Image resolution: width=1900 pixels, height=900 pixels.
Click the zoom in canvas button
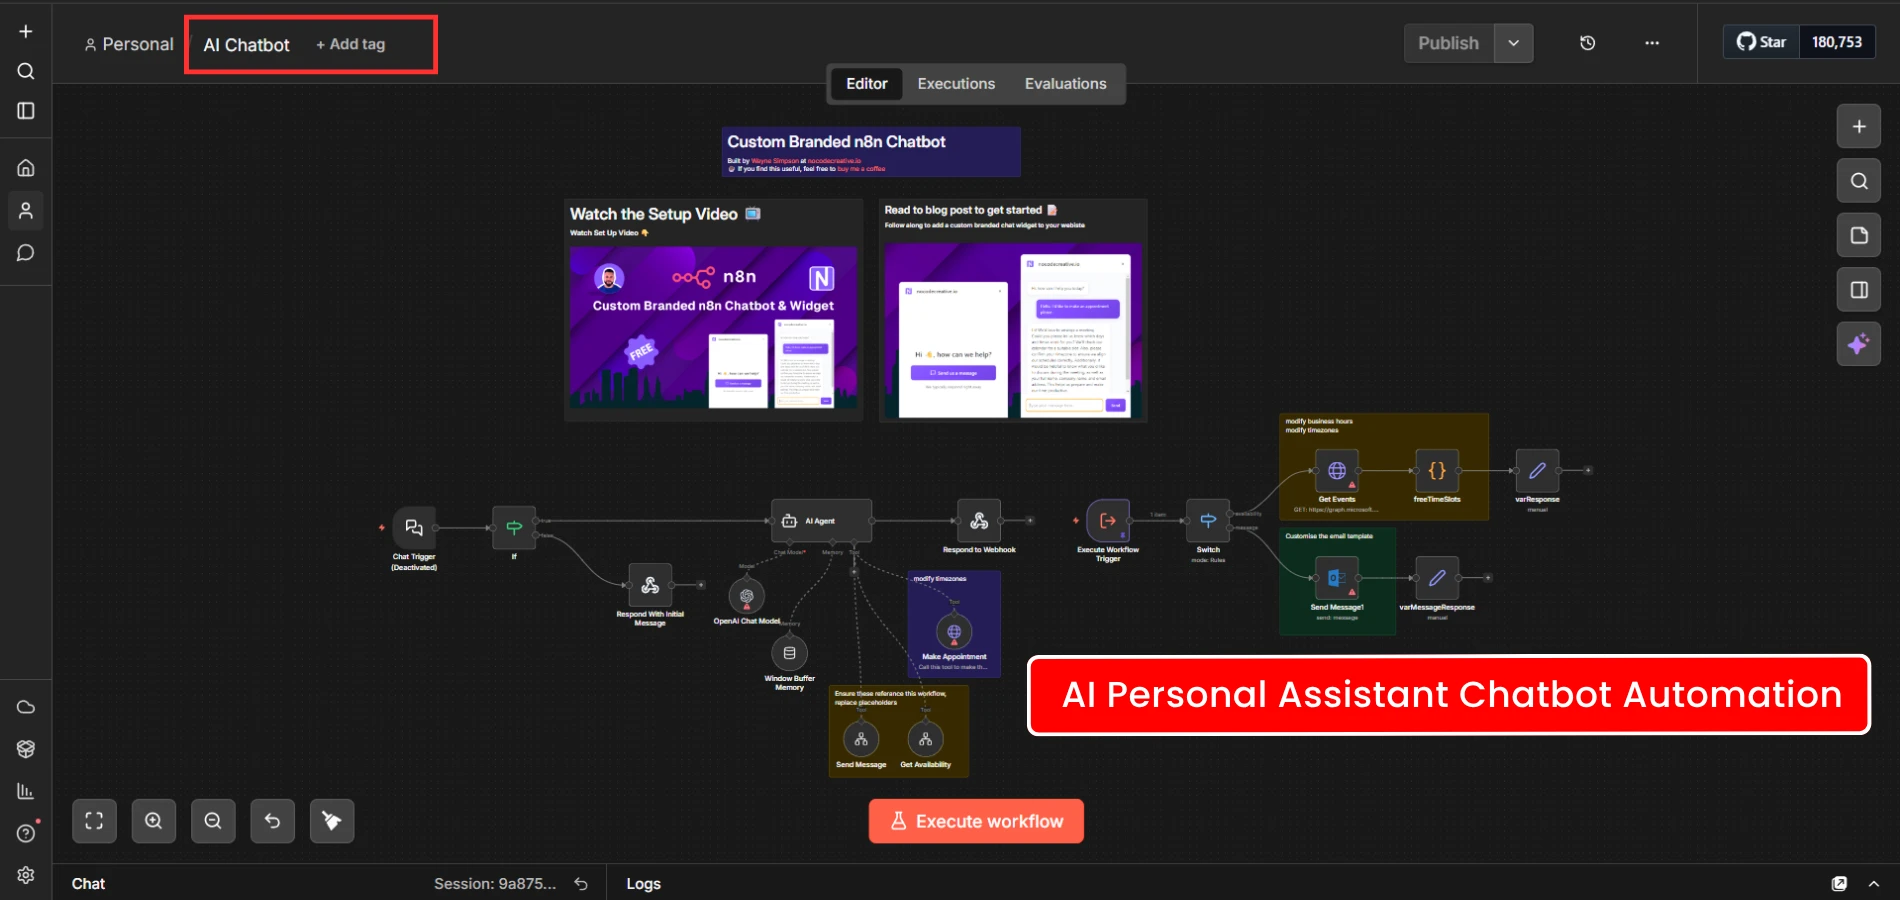click(154, 821)
